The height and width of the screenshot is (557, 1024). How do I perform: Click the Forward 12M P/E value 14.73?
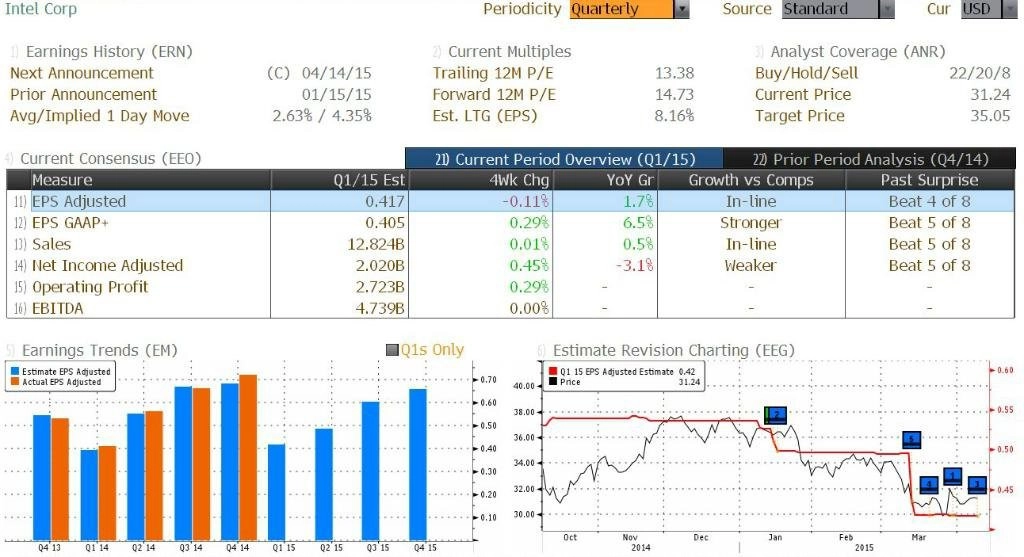(x=675, y=95)
